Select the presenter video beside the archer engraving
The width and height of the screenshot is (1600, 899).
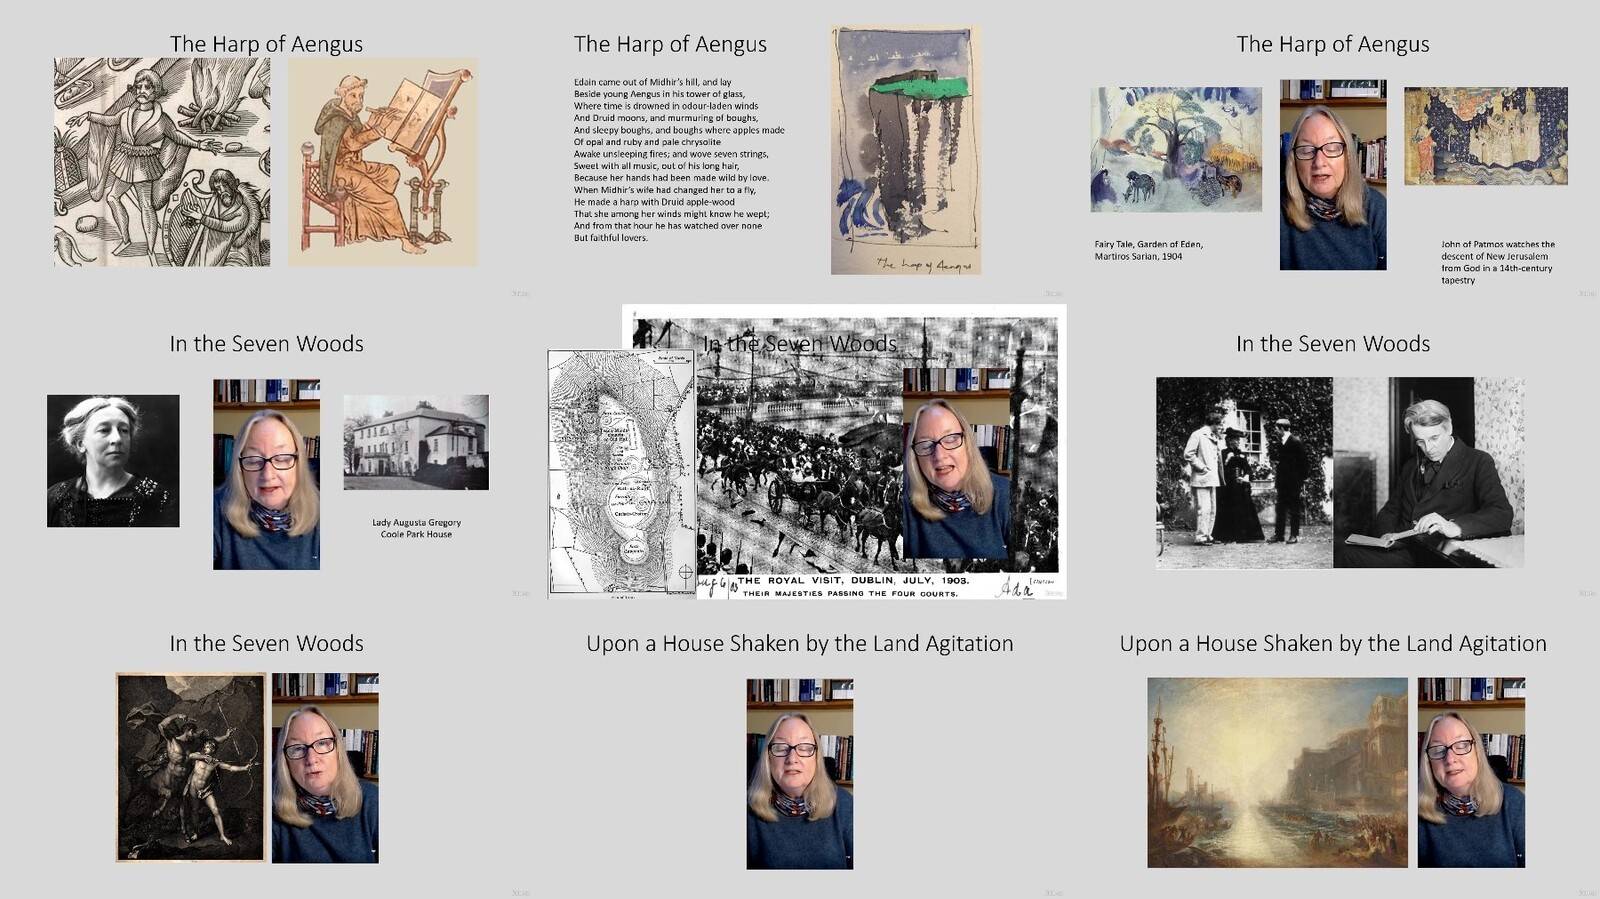325,768
